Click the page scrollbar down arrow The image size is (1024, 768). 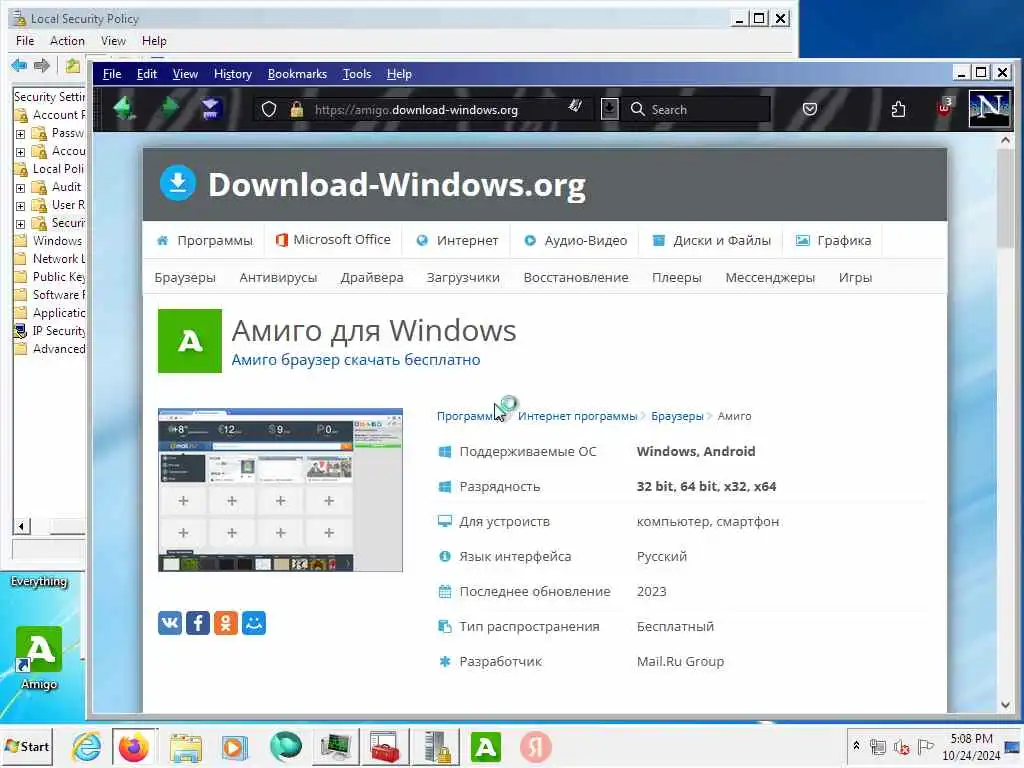click(x=1005, y=704)
